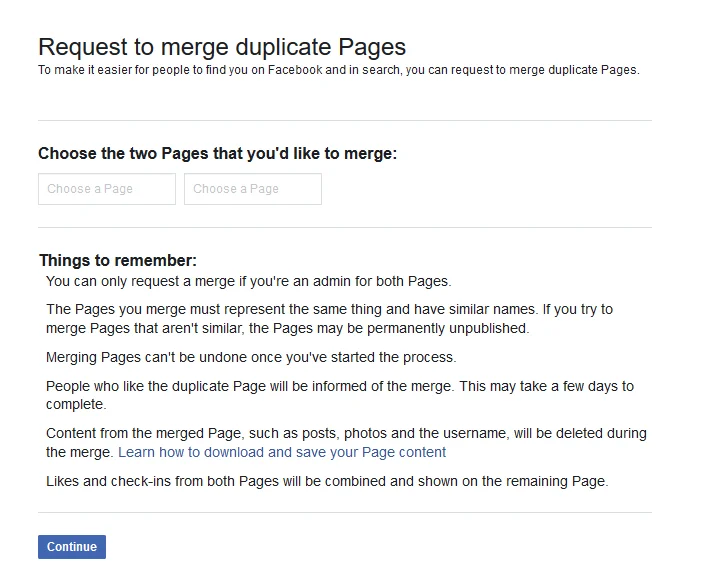Select the Choose the two Pages heading
Screen dimensions: 710x587
tap(217, 154)
